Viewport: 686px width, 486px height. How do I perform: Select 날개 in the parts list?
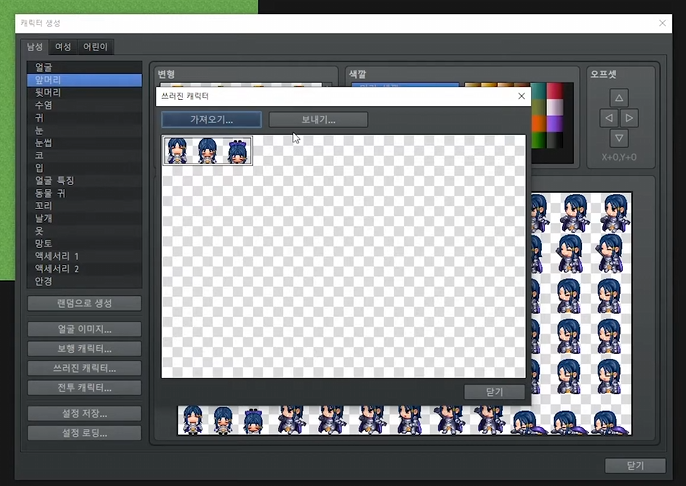click(84, 218)
